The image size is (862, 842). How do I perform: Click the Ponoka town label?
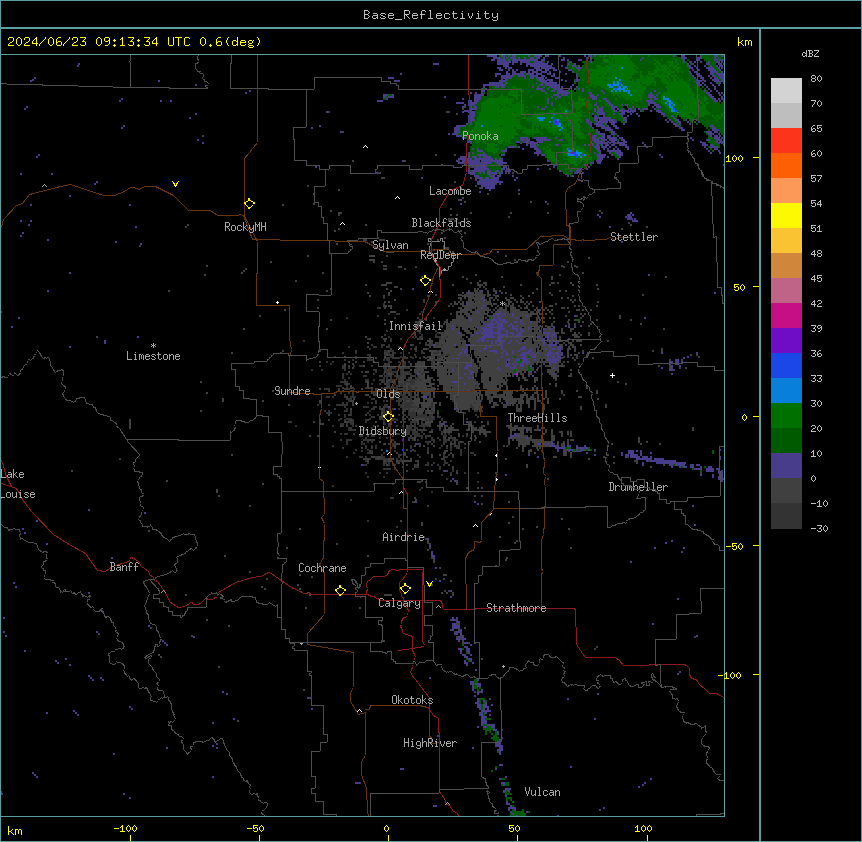tap(480, 136)
